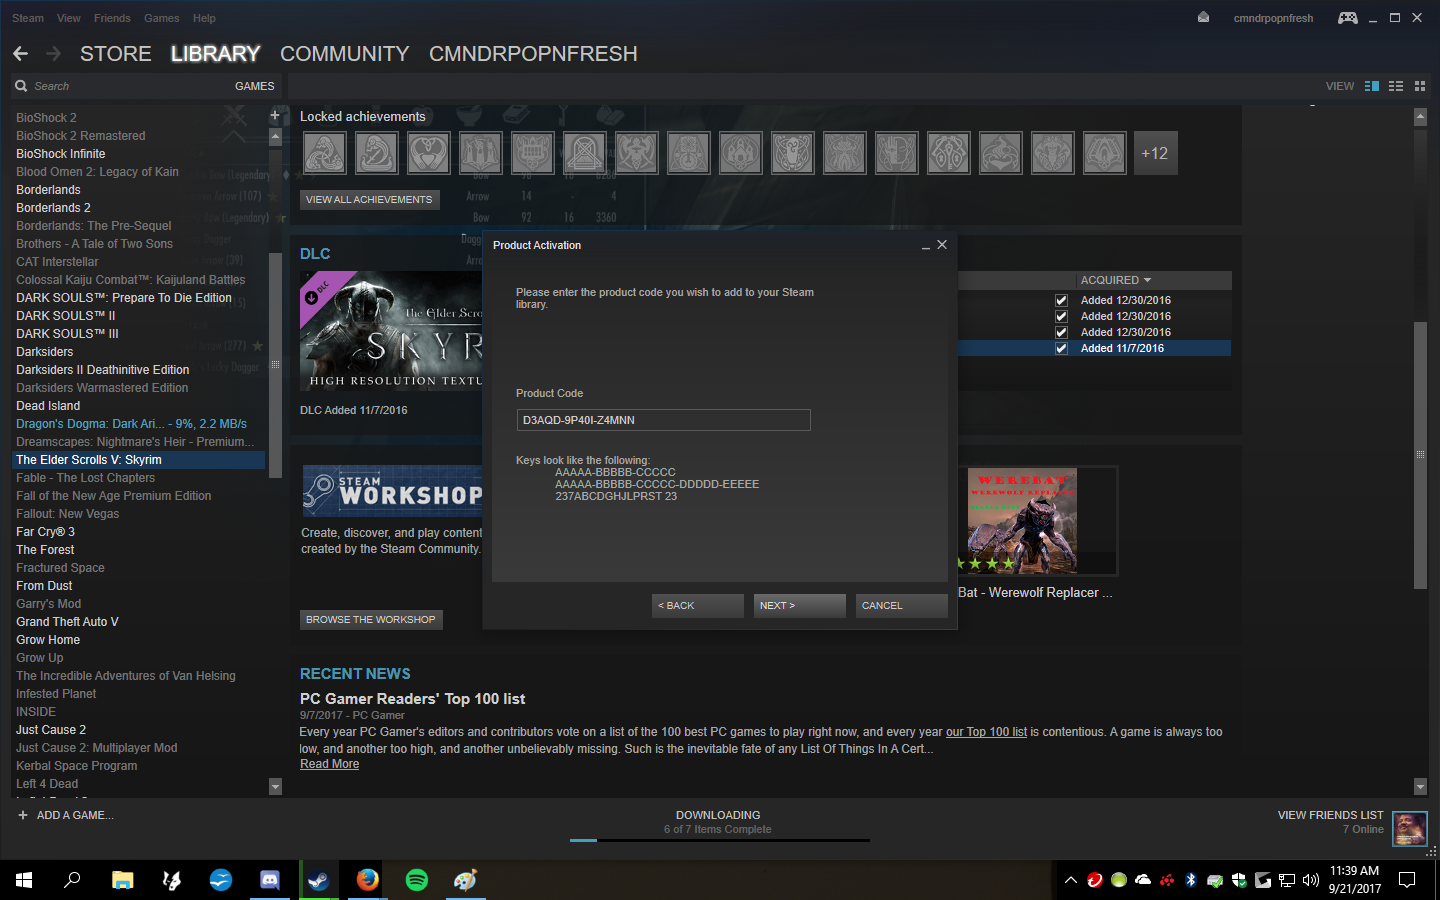Click the main content scrollbar thumb
The height and width of the screenshot is (900, 1440).
[x=1420, y=455]
